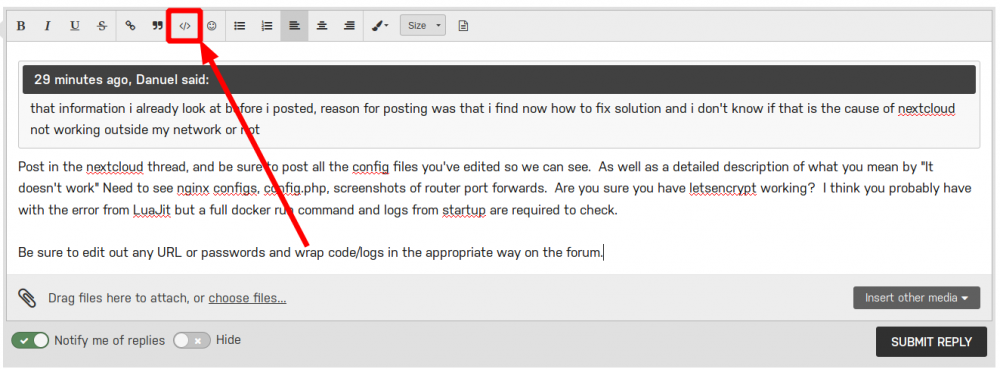Open the emoji picker
Screen dimensions: 1000x369
click(x=212, y=26)
